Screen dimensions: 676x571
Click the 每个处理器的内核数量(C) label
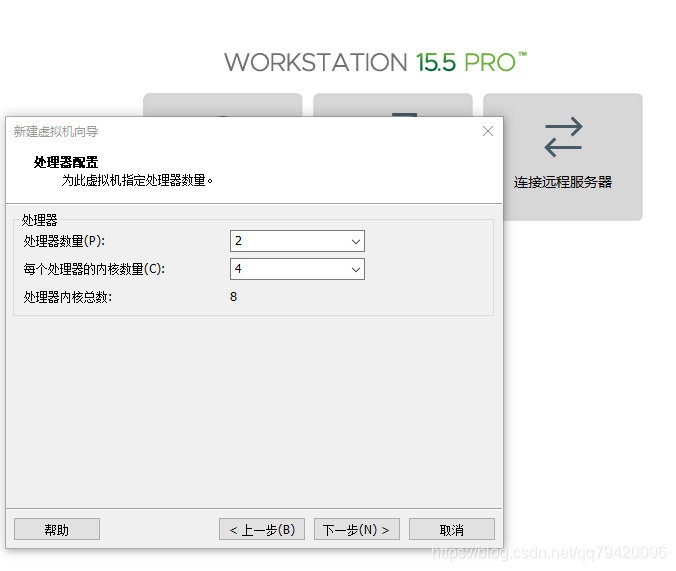click(x=94, y=269)
